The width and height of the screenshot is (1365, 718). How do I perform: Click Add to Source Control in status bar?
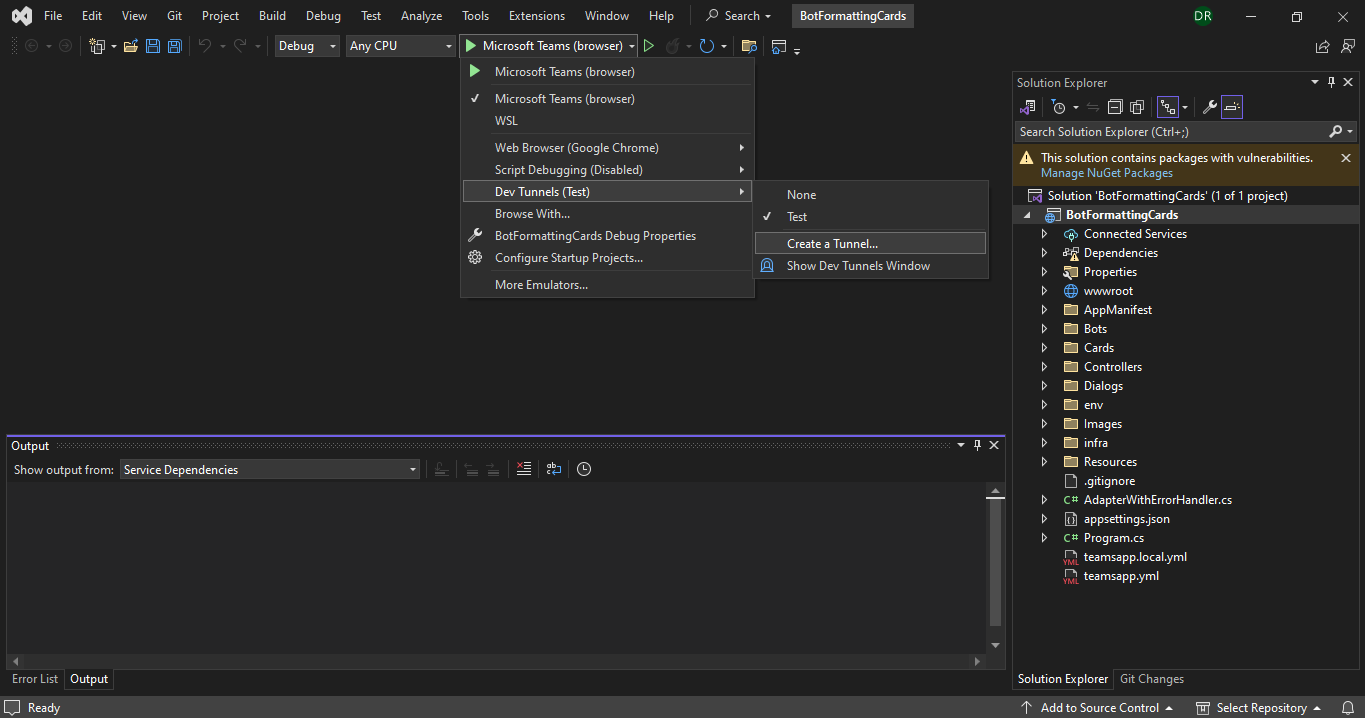1097,708
